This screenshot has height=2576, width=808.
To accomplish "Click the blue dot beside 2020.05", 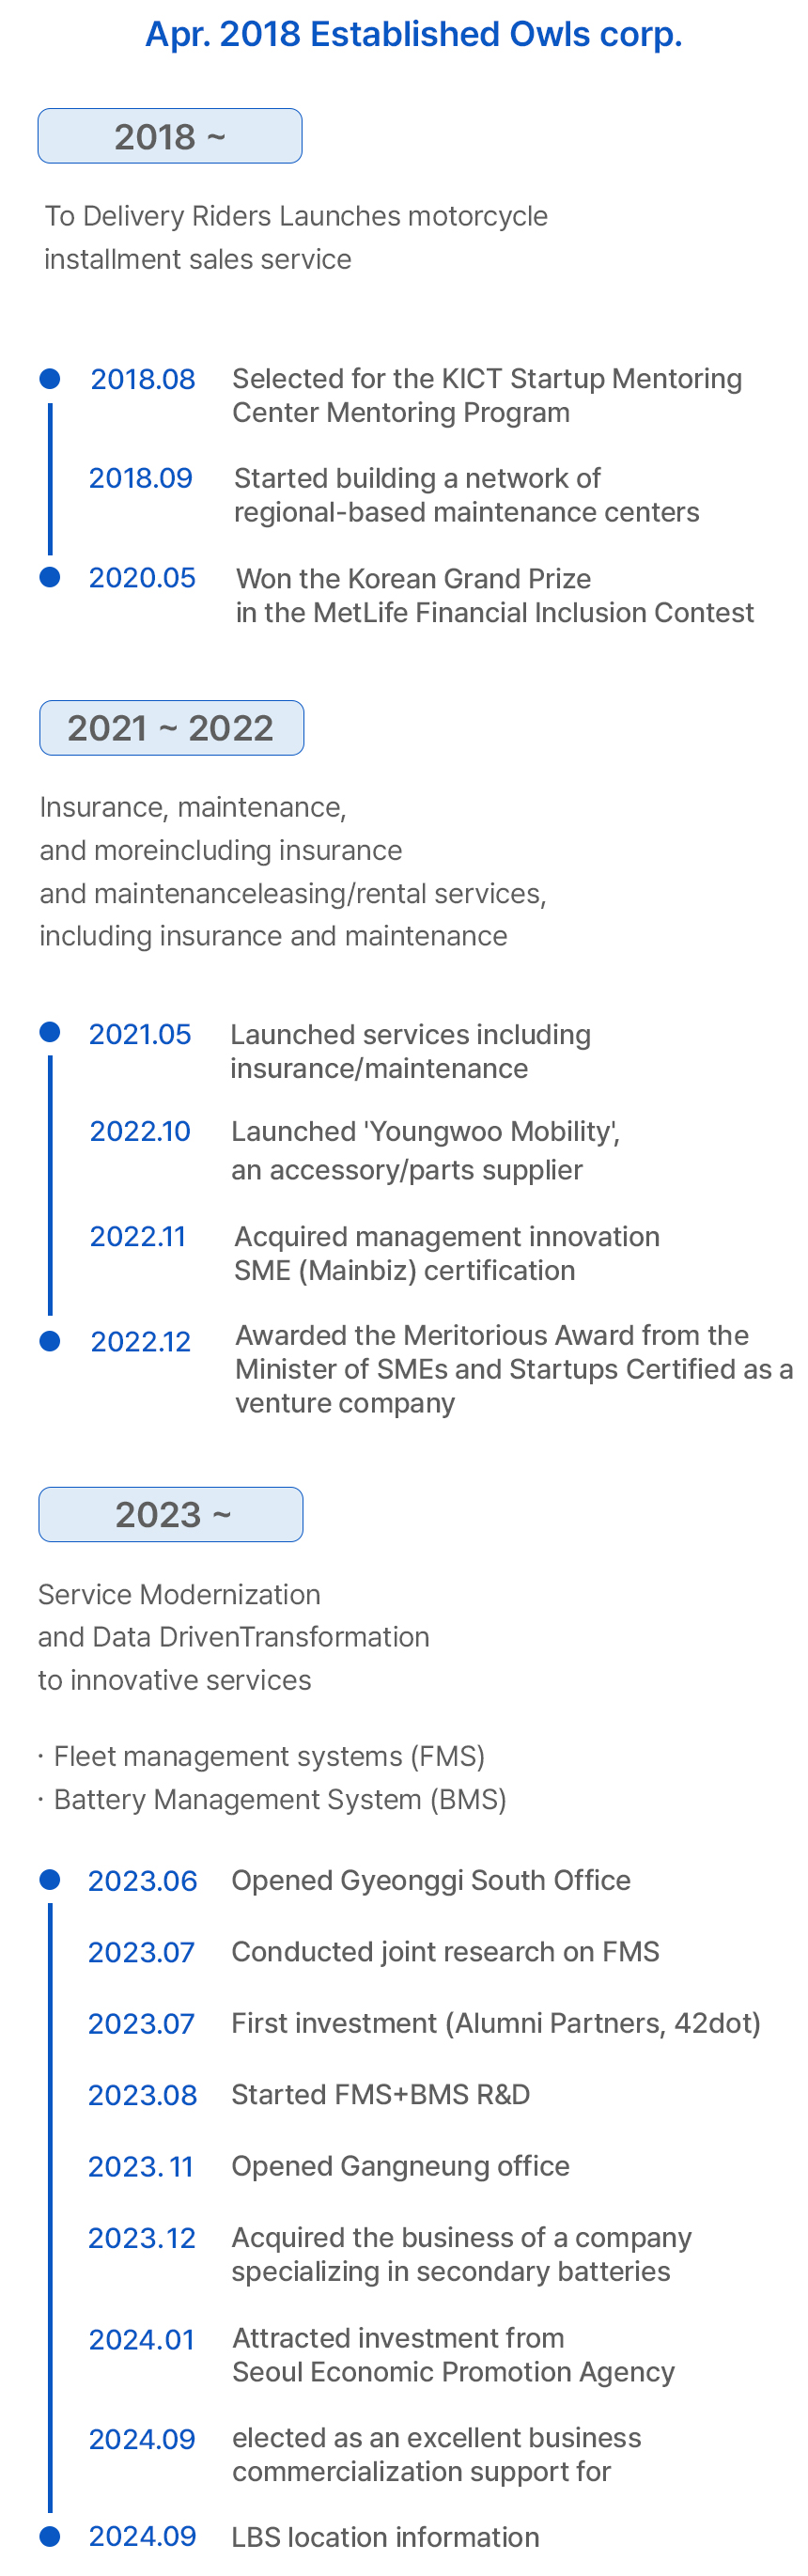I will [x=50, y=577].
